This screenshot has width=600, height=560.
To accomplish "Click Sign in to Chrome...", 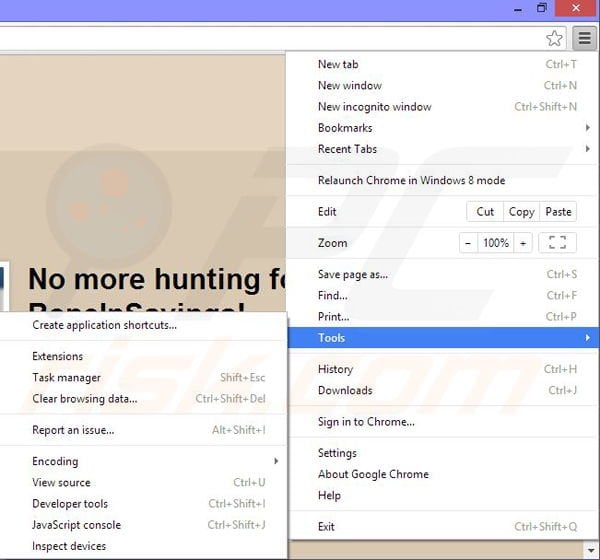I will (442, 422).
